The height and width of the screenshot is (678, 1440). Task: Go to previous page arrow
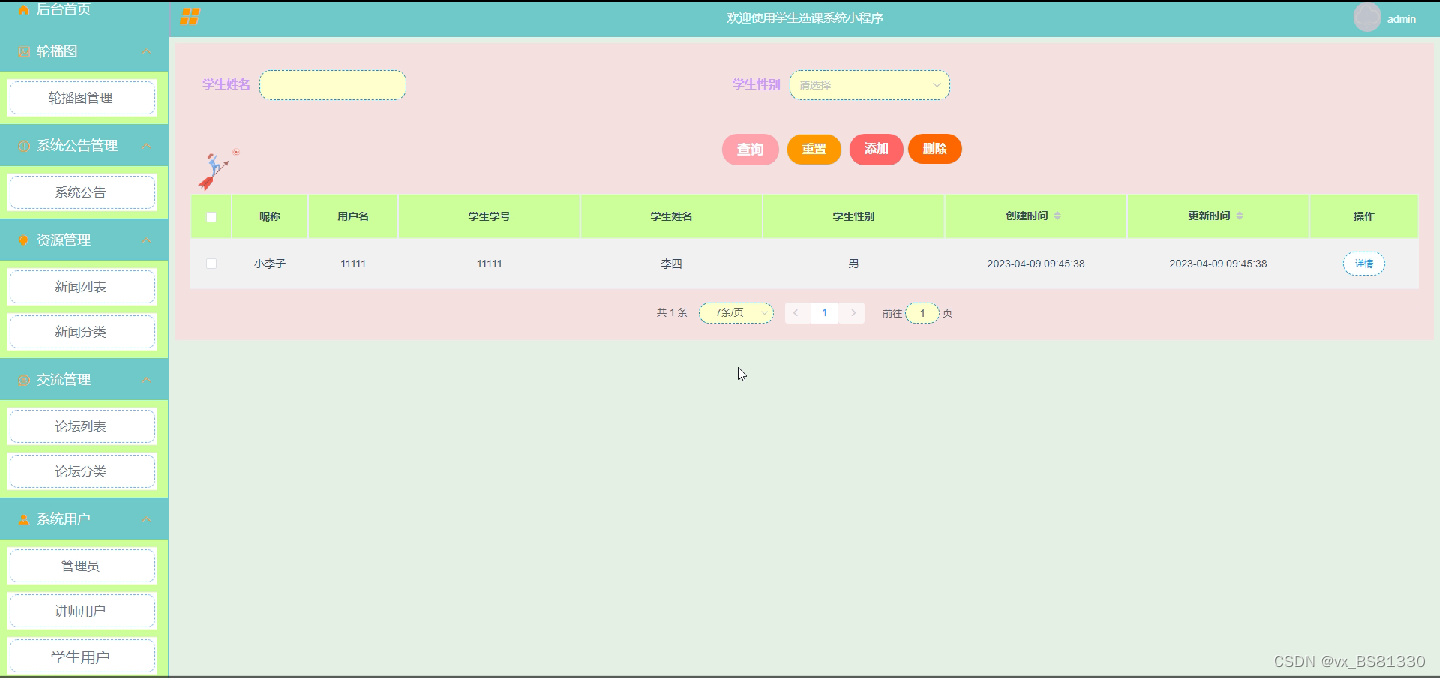point(797,313)
